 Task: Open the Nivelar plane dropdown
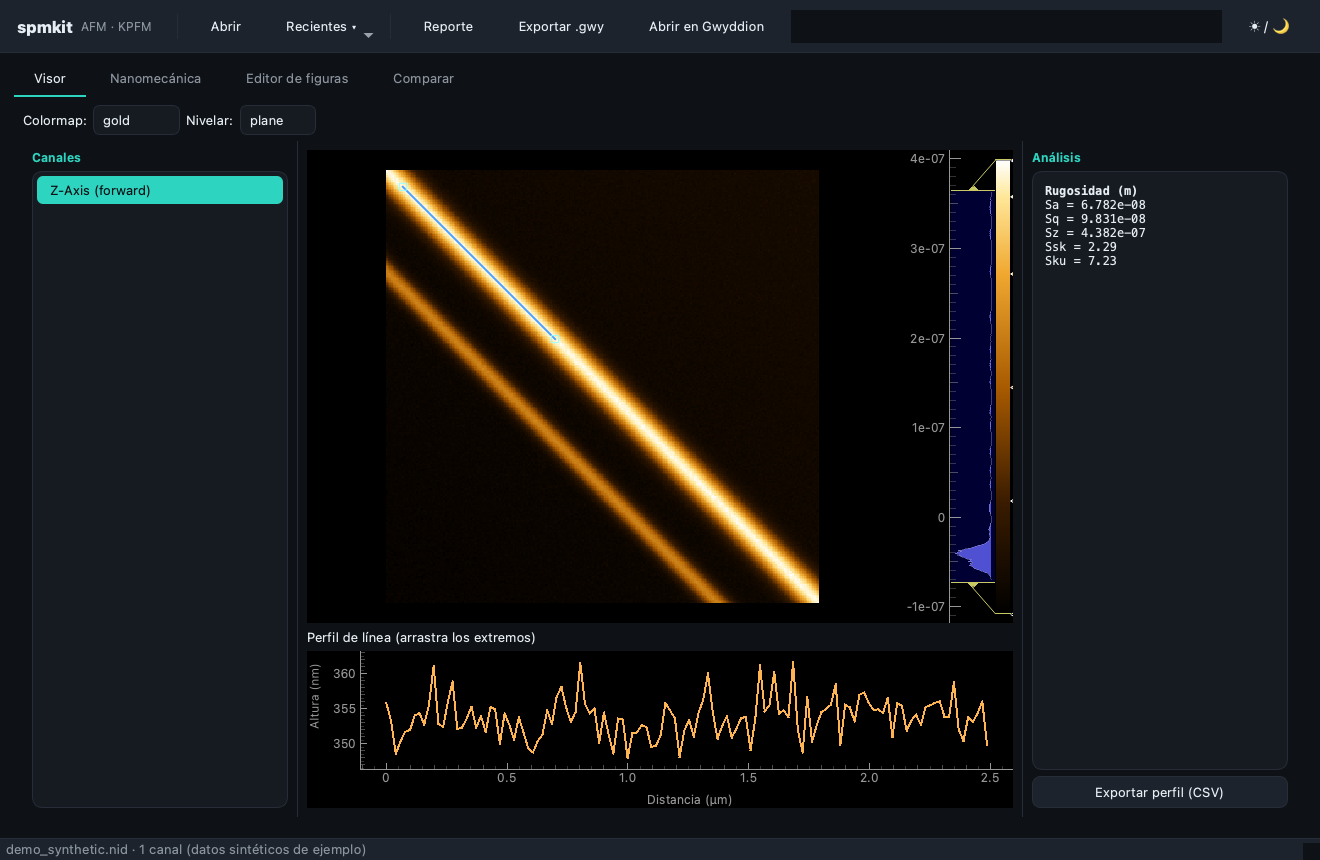click(x=278, y=120)
